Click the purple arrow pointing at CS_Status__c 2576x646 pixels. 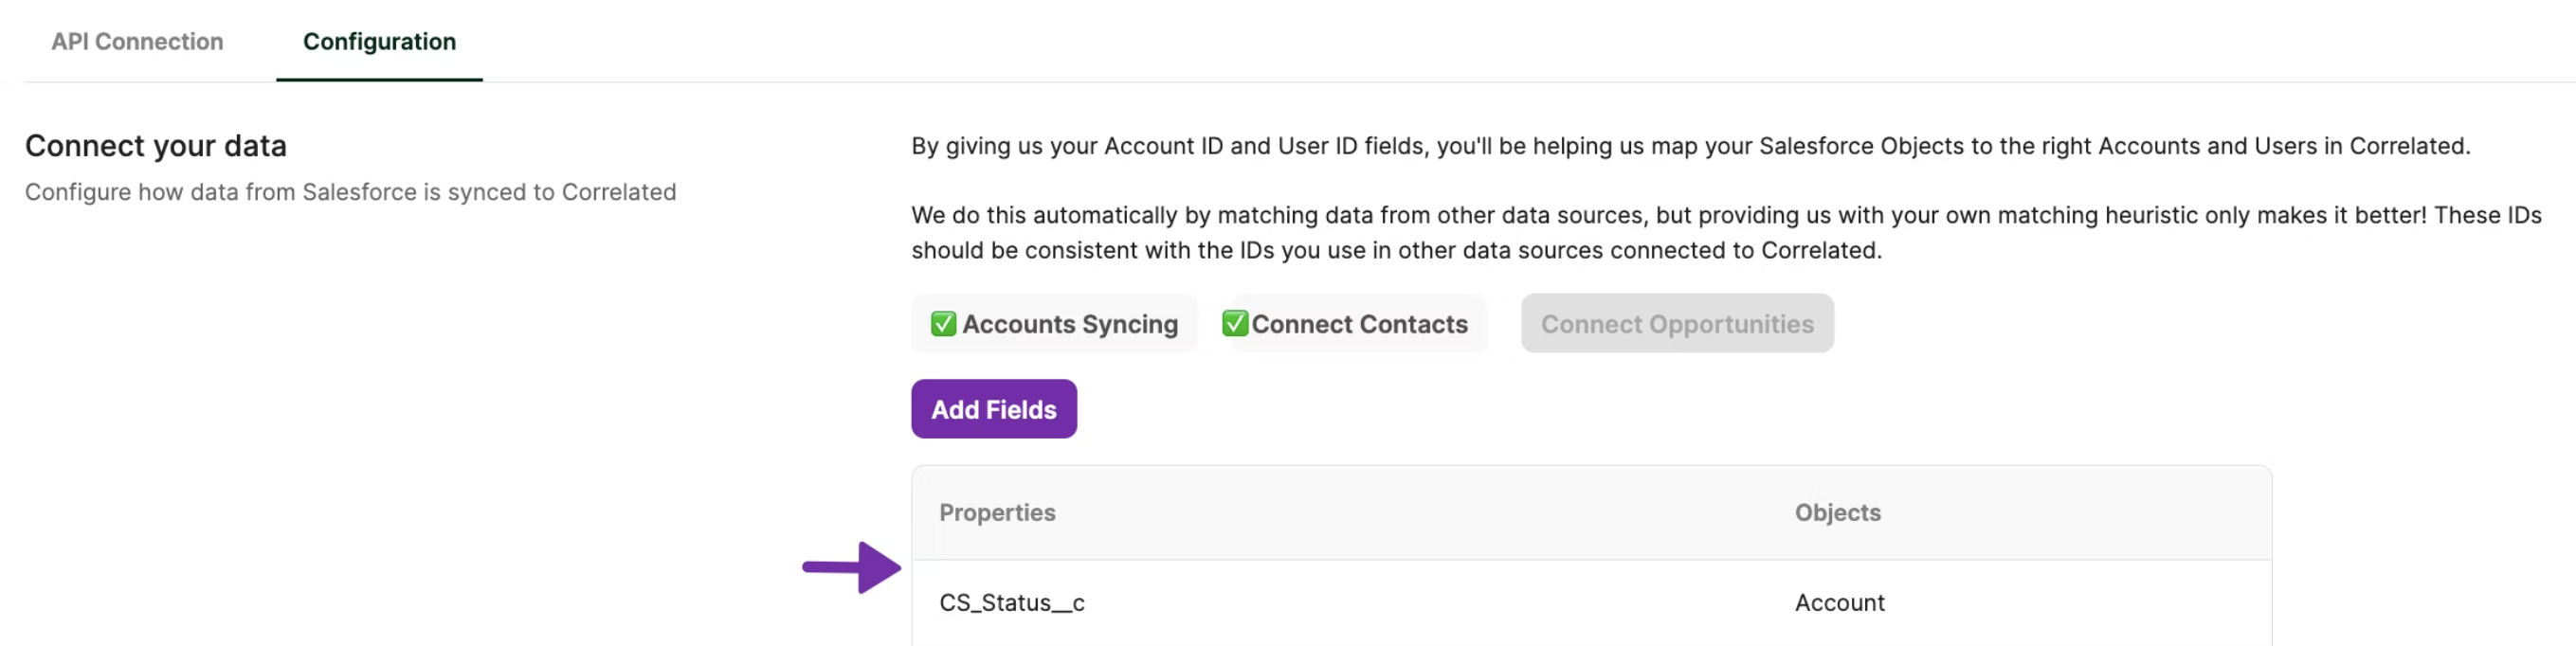pos(852,568)
